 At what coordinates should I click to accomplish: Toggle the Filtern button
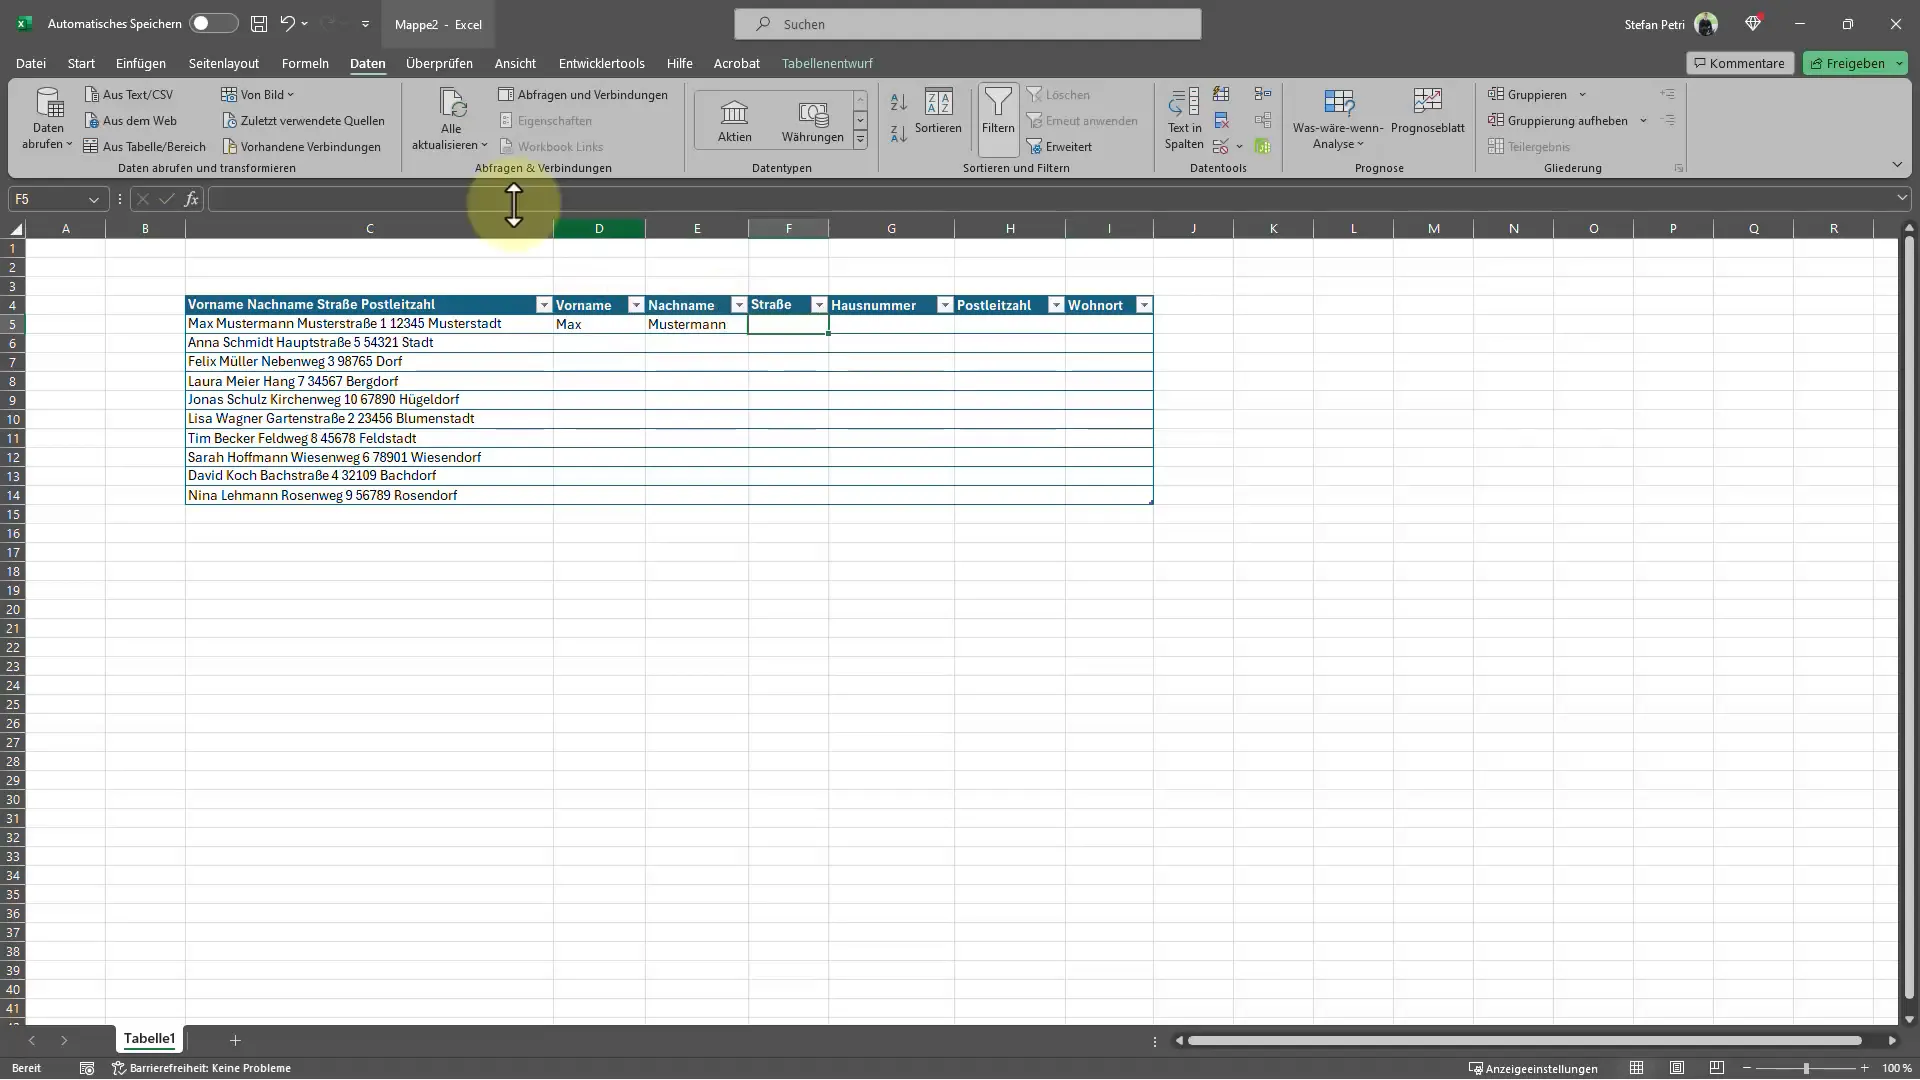click(998, 118)
